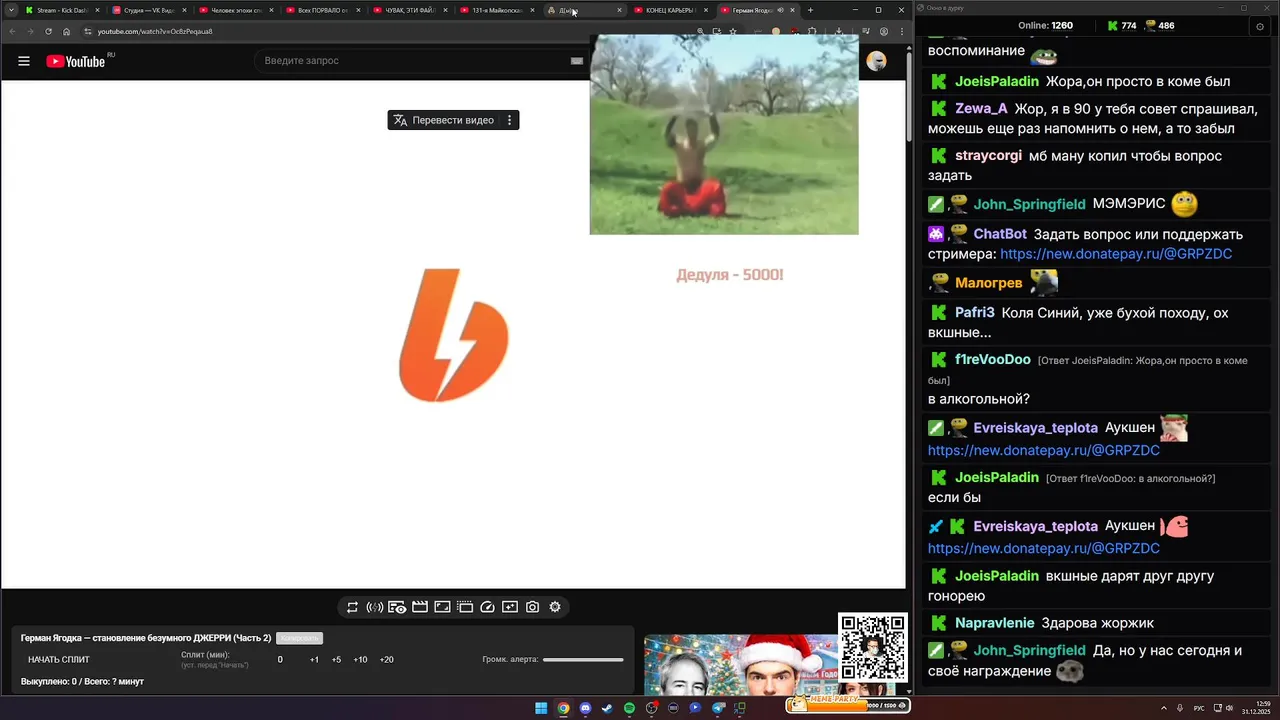Viewport: 1280px width, 720px height.
Task: Click the "Копировать" copy button
Action: pyautogui.click(x=299, y=638)
